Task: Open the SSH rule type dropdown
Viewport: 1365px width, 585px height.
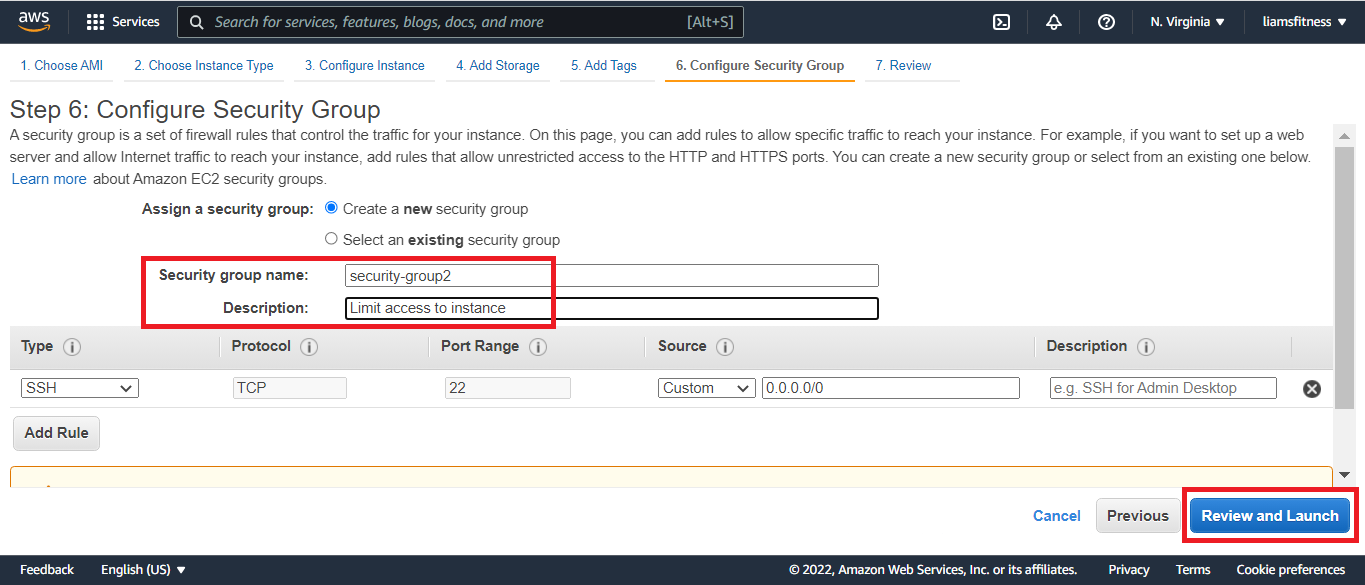Action: coord(80,388)
